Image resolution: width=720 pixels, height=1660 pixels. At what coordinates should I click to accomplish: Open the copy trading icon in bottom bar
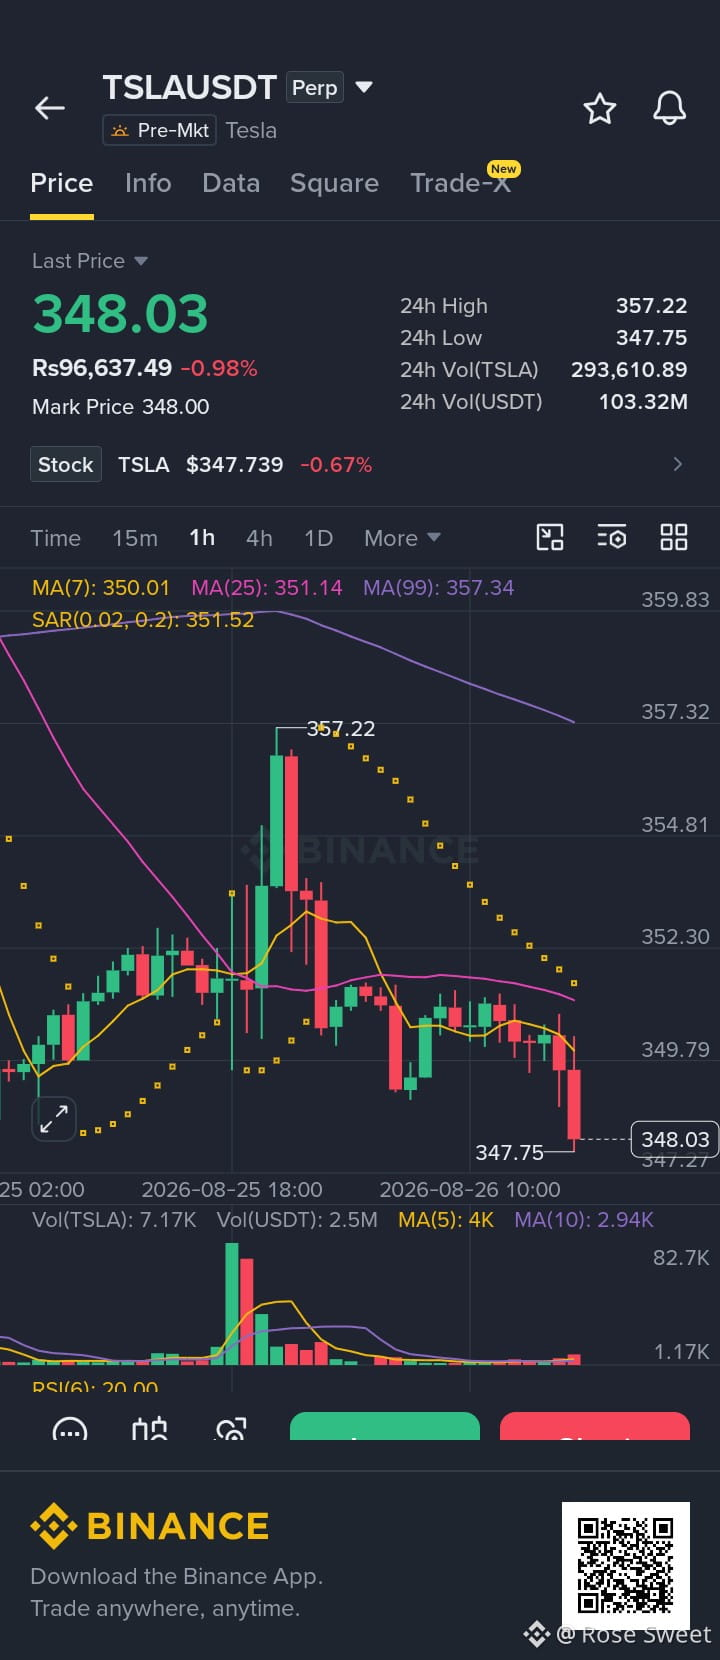(x=231, y=1430)
